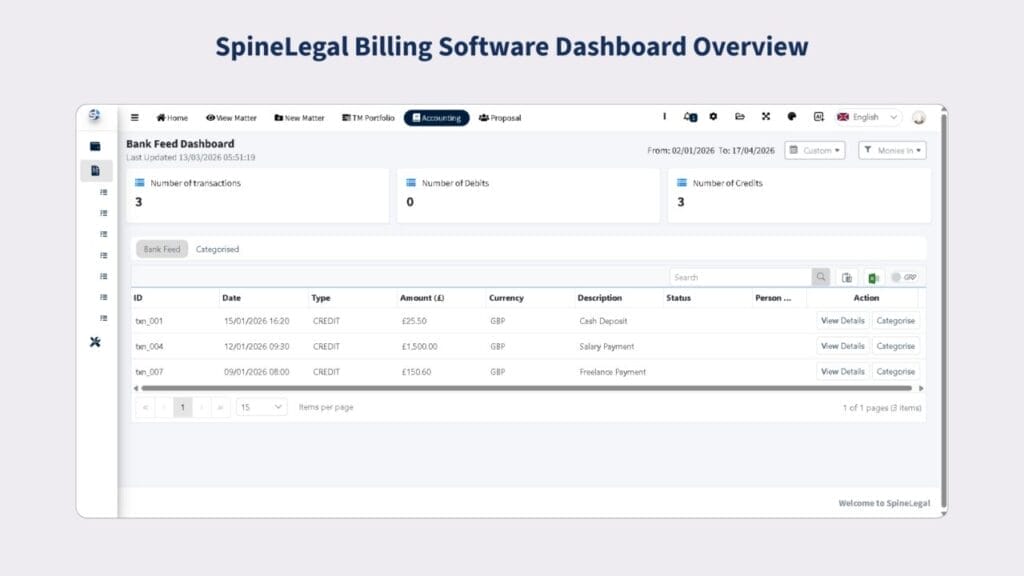Open the theme palette icon
Screen dimensions: 1024x576
[792, 117]
